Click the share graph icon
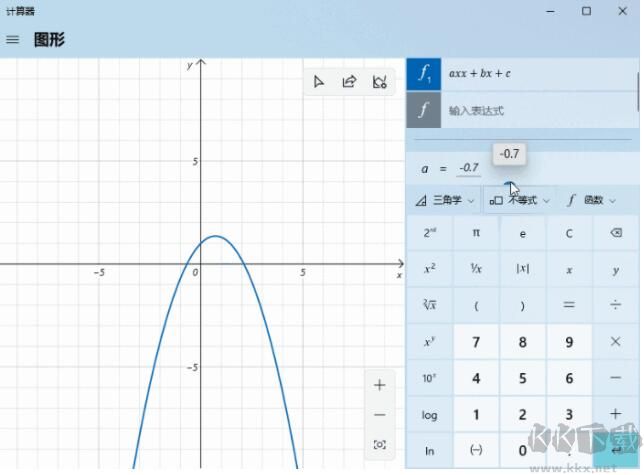This screenshot has height=475, width=644. click(349, 82)
